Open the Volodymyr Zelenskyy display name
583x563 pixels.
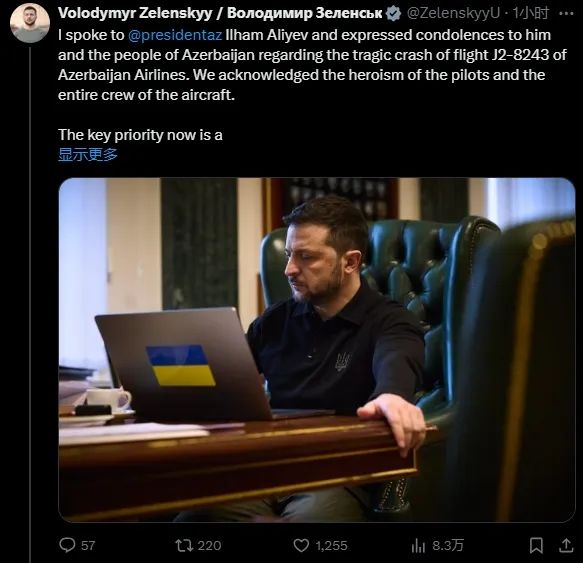point(220,13)
